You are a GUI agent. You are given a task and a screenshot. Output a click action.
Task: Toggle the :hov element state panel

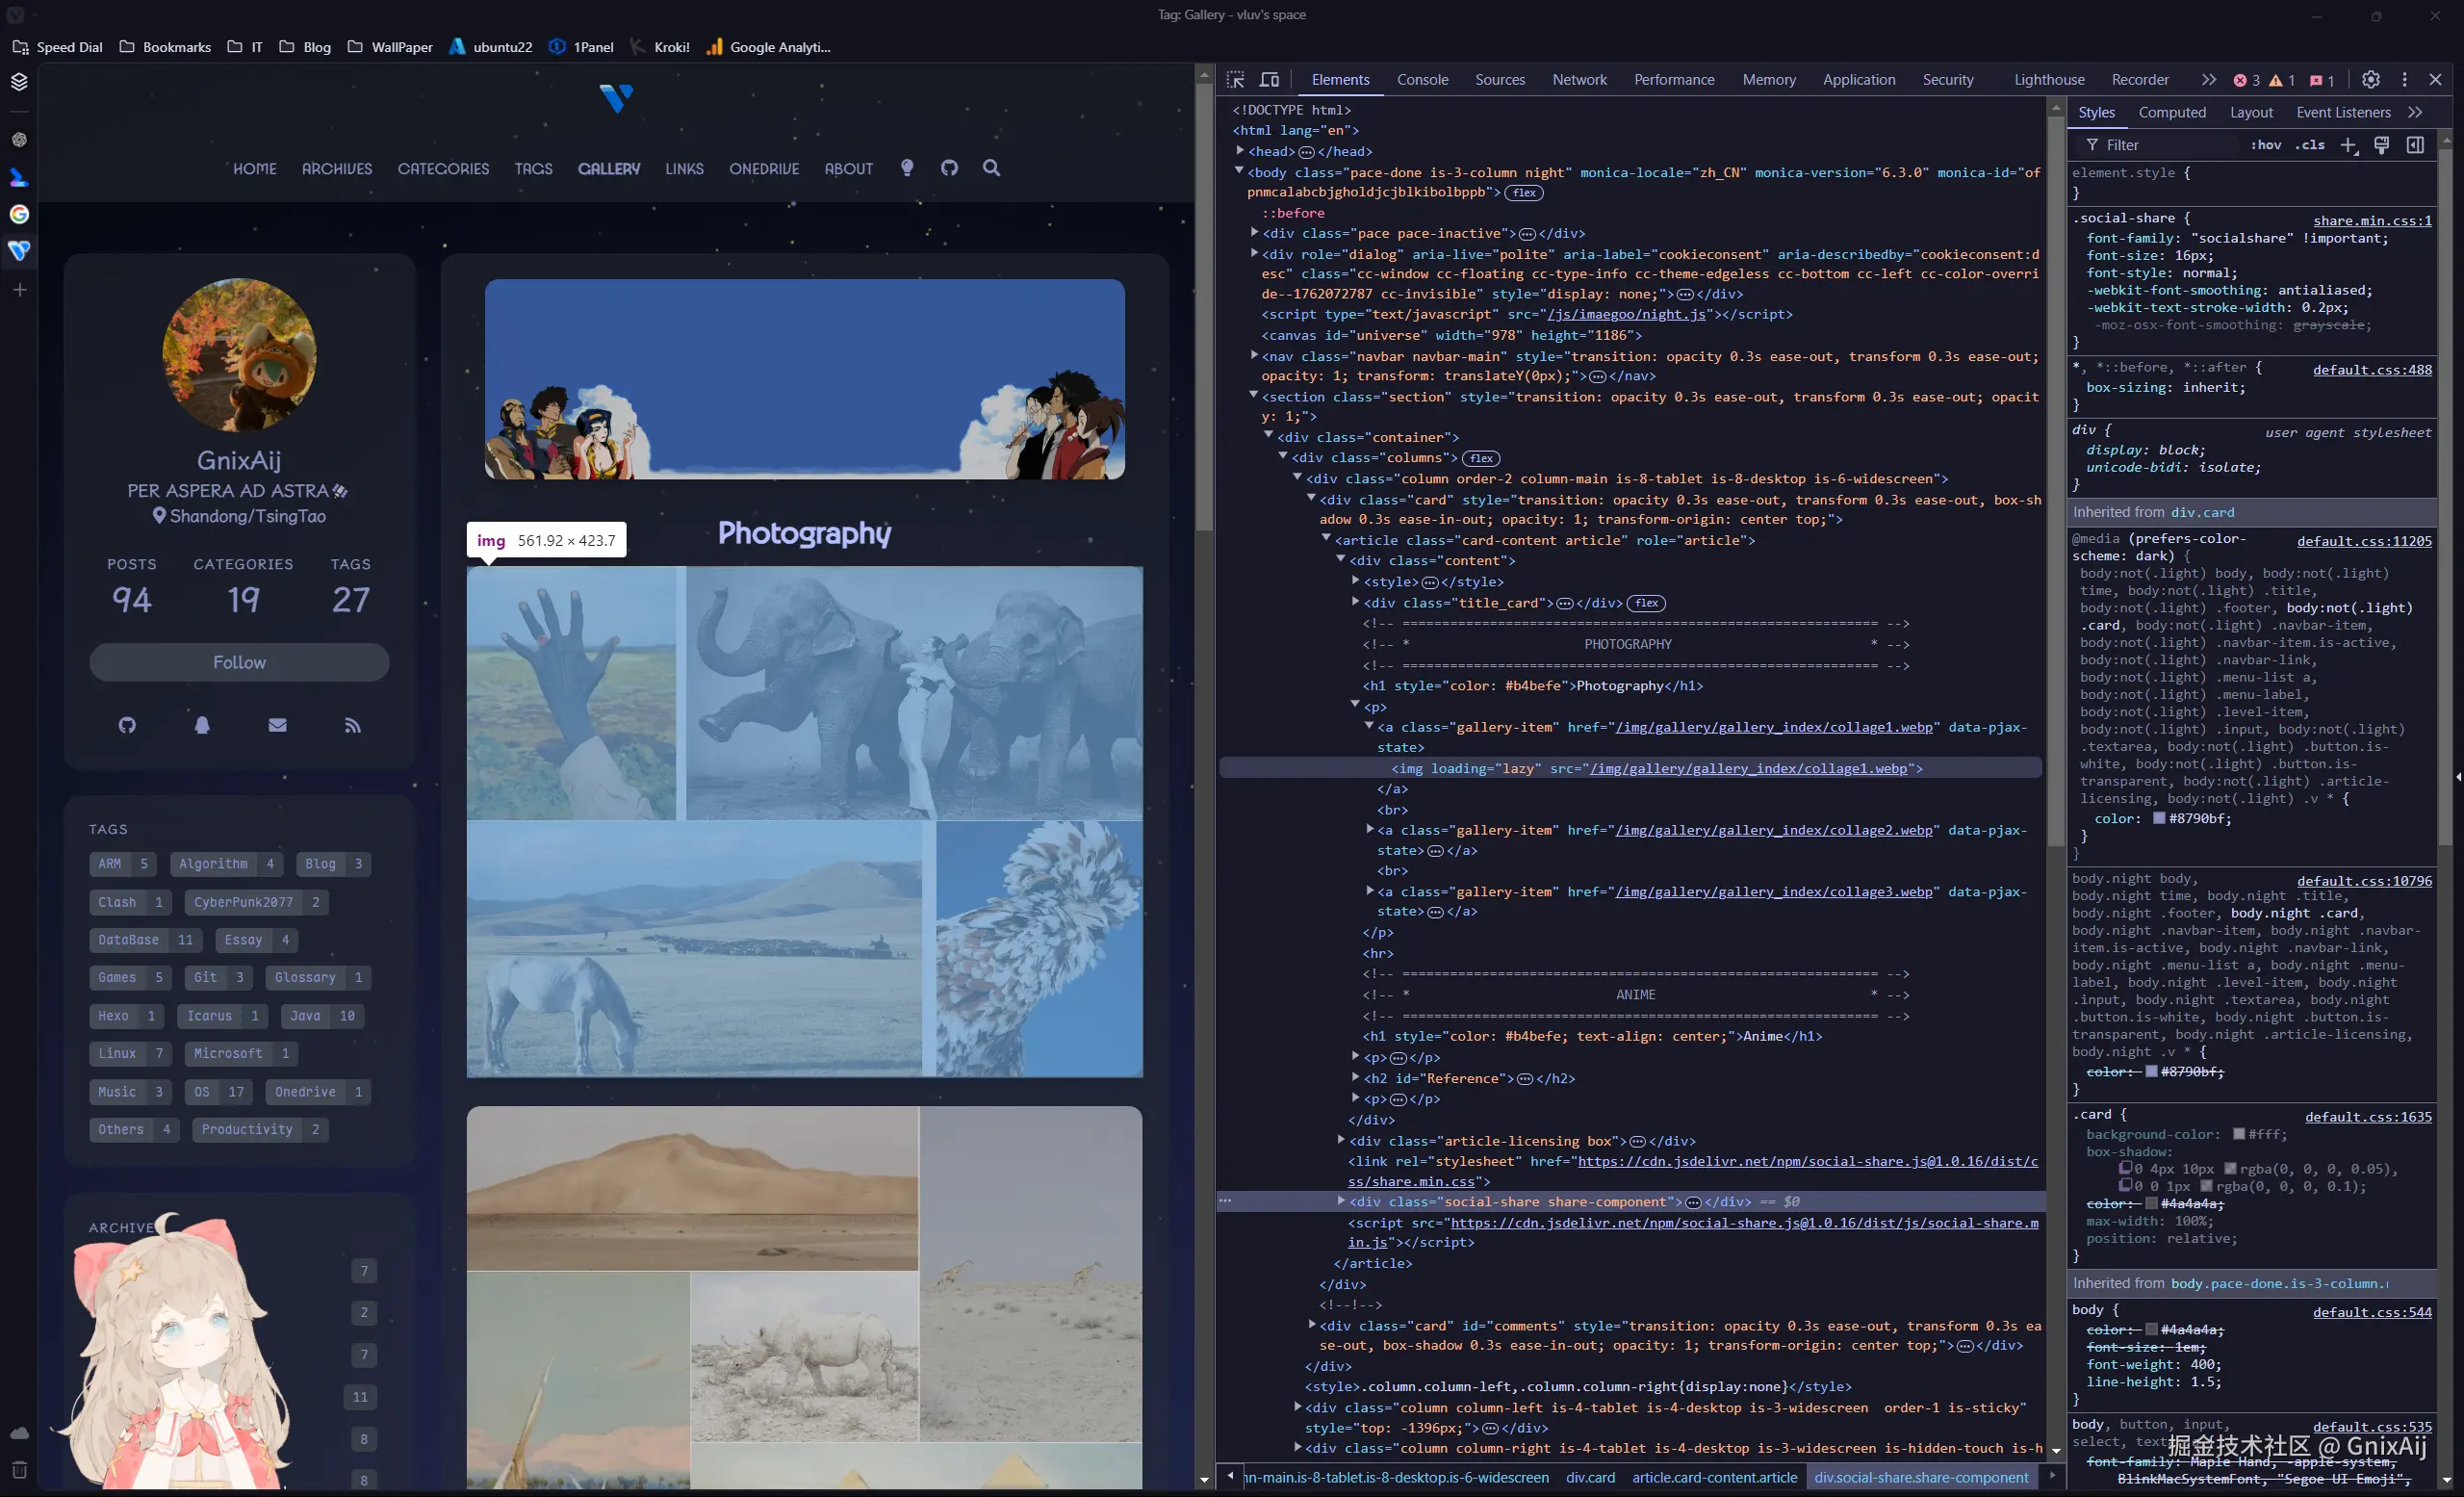2266,145
